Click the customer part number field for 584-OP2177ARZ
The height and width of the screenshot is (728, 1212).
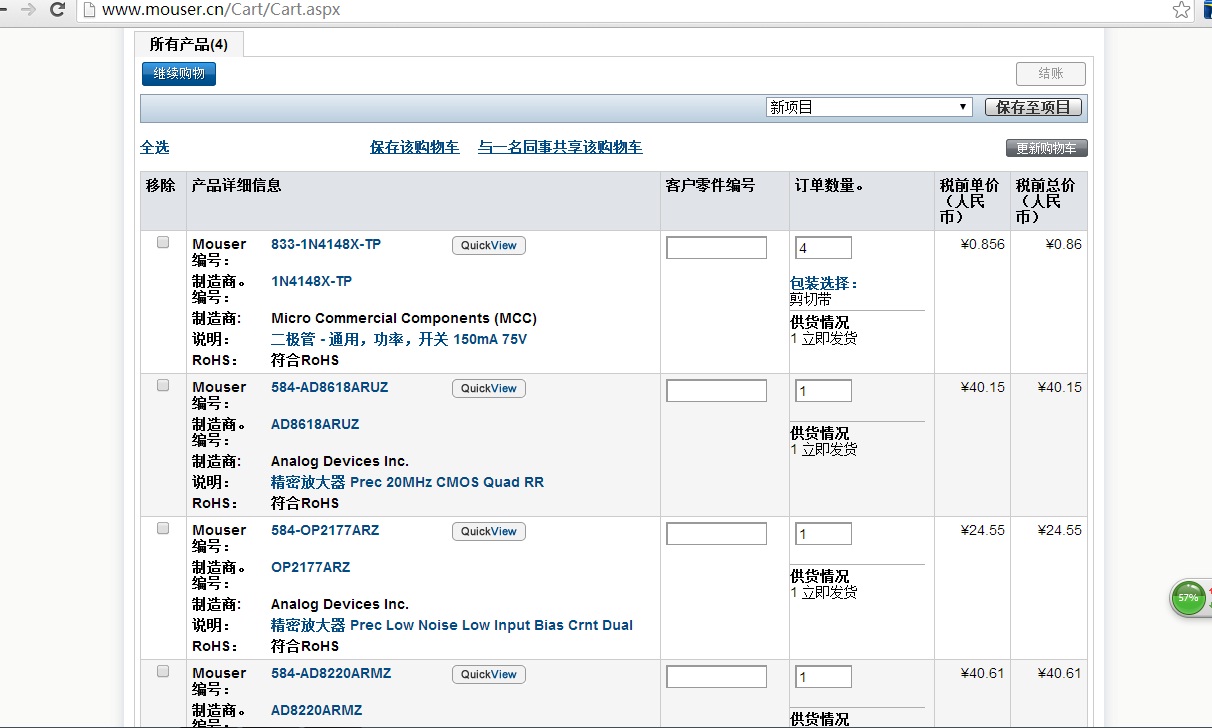pyautogui.click(x=716, y=533)
